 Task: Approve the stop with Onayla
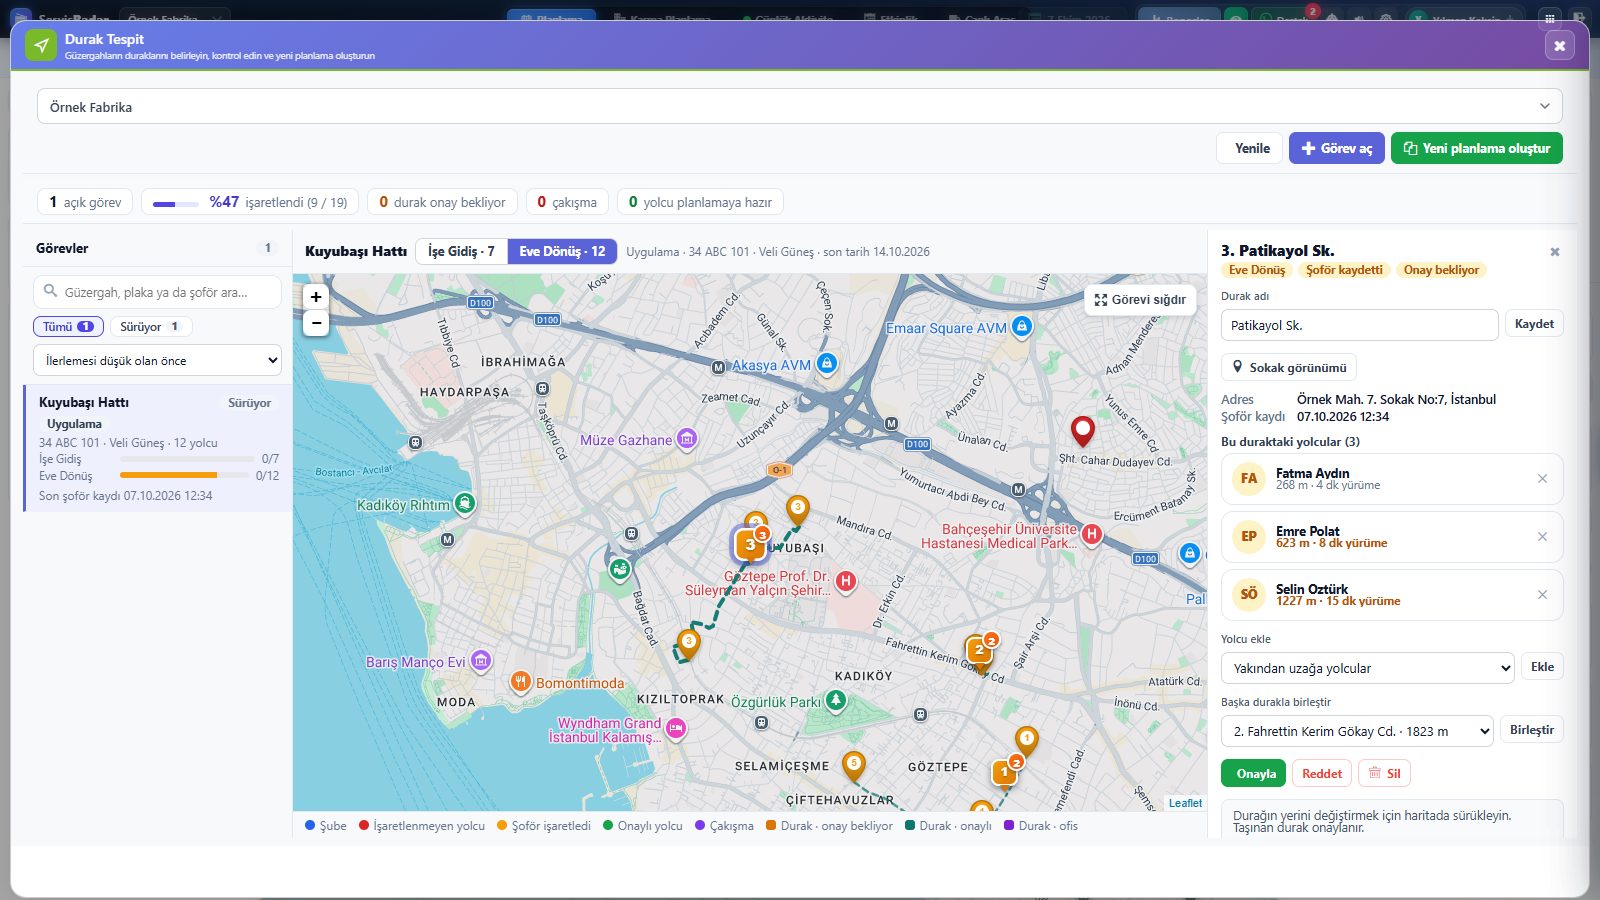[1255, 773]
